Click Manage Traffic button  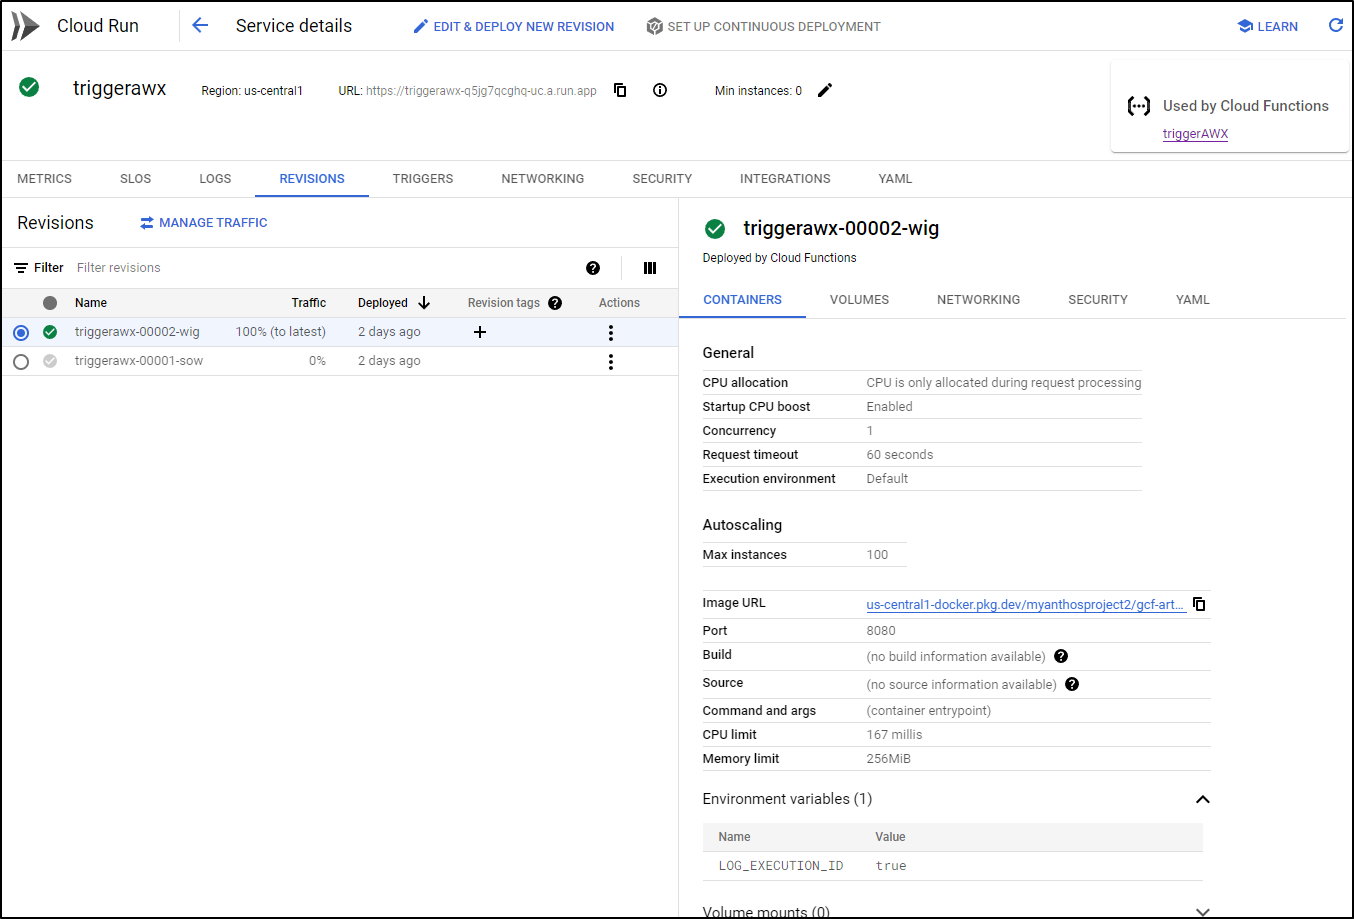(204, 223)
